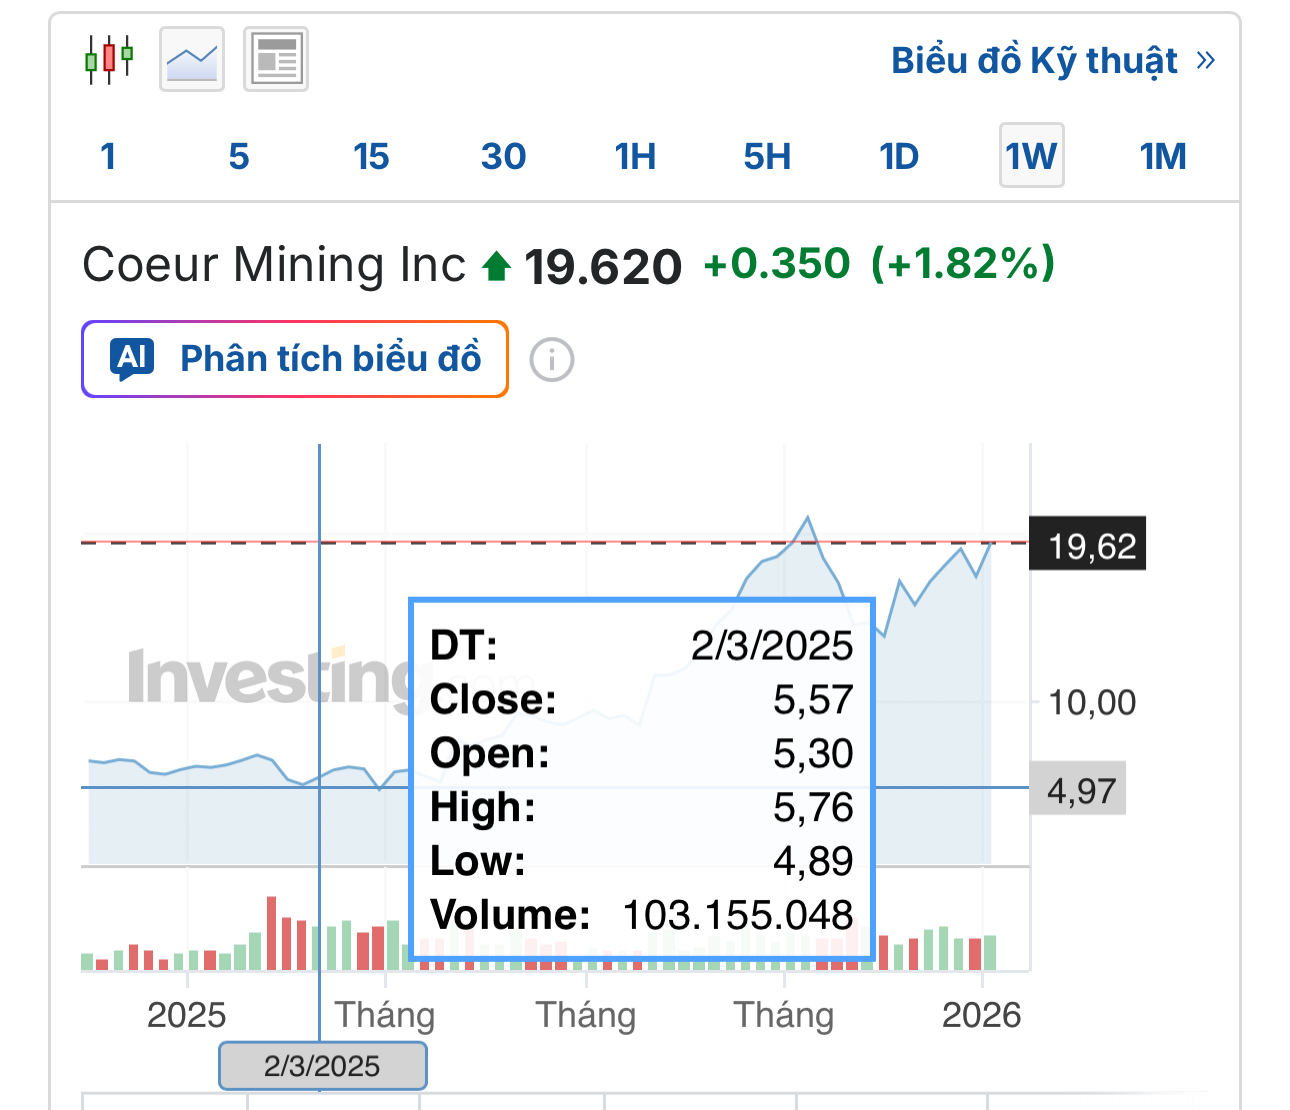Viewport: 1290px width, 1110px height.
Task: Click the 19,62 current price label
Action: pyautogui.click(x=1088, y=546)
